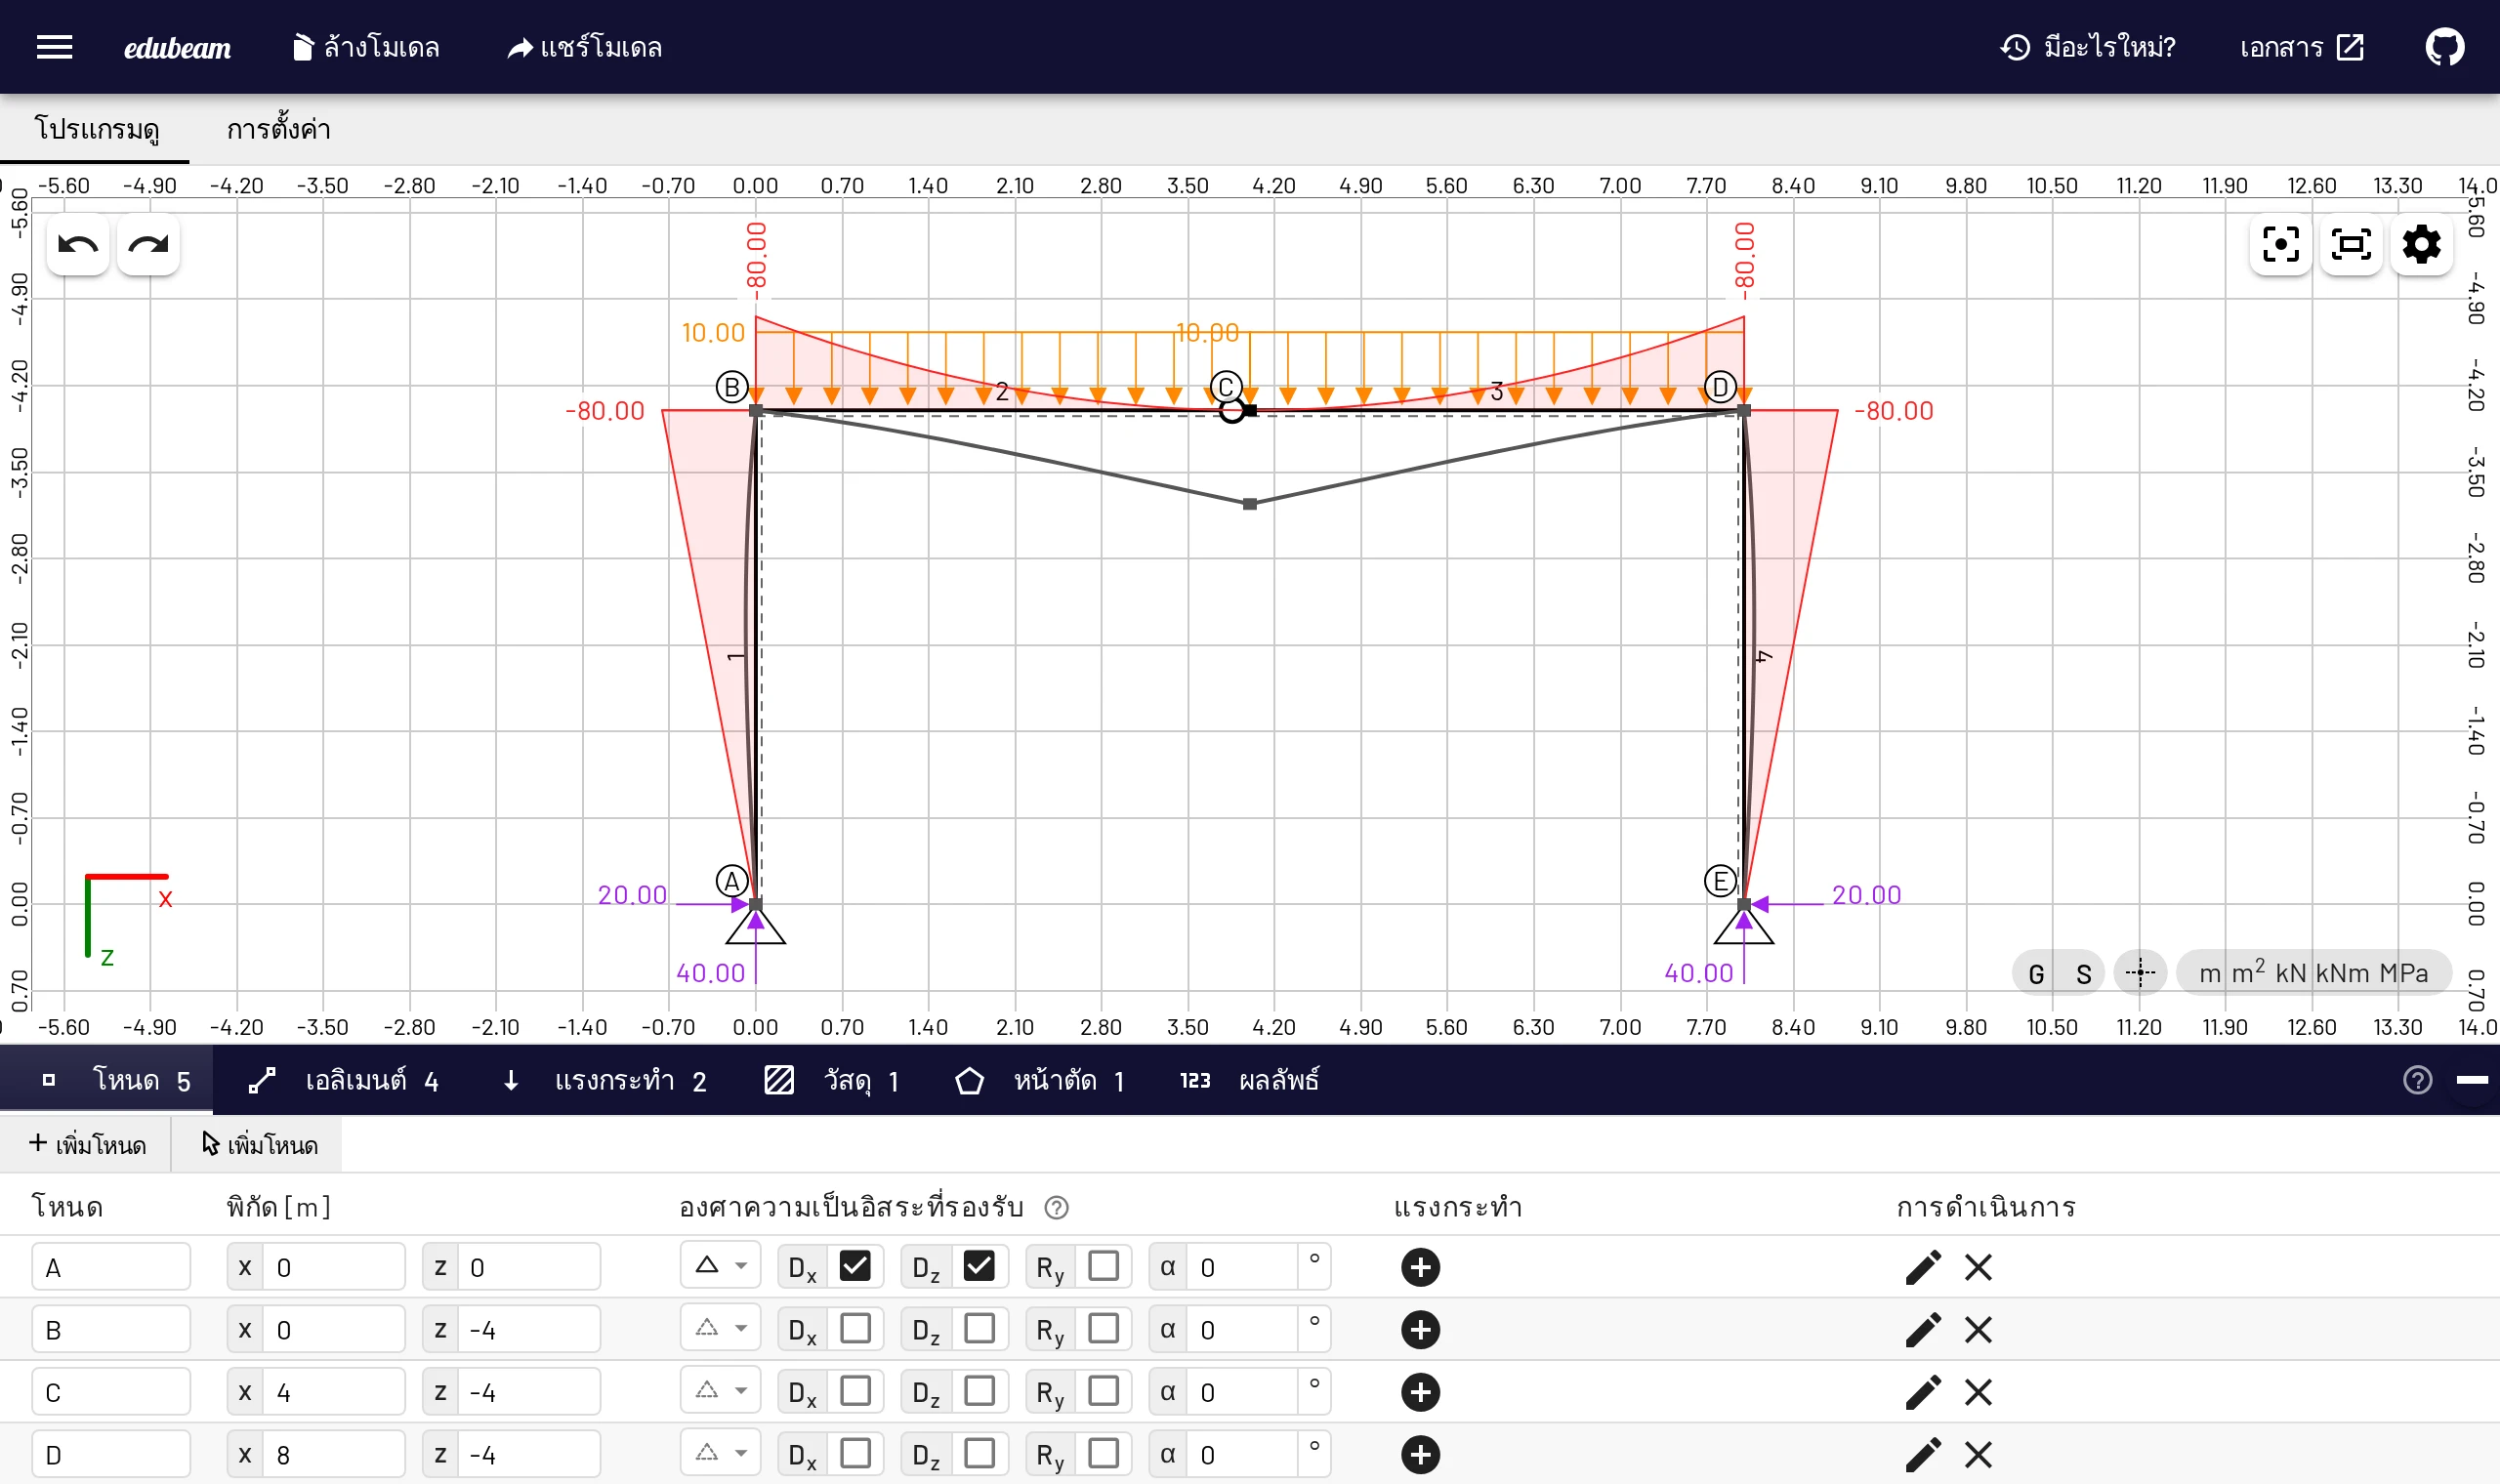Open support type dropdown for node B
This screenshot has width=2500, height=1484.
point(720,1330)
